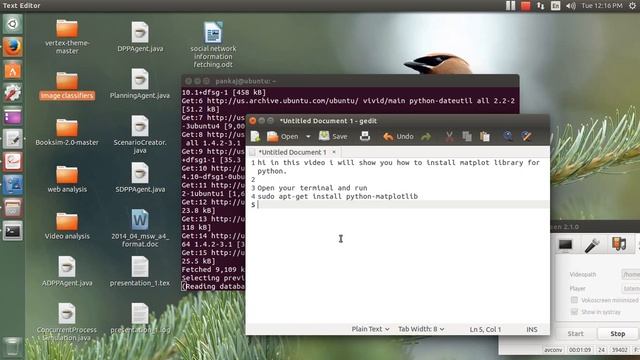The height and width of the screenshot is (360, 640).
Task: Click into line 3 'Open your terminal' text
Action: [x=312, y=188]
